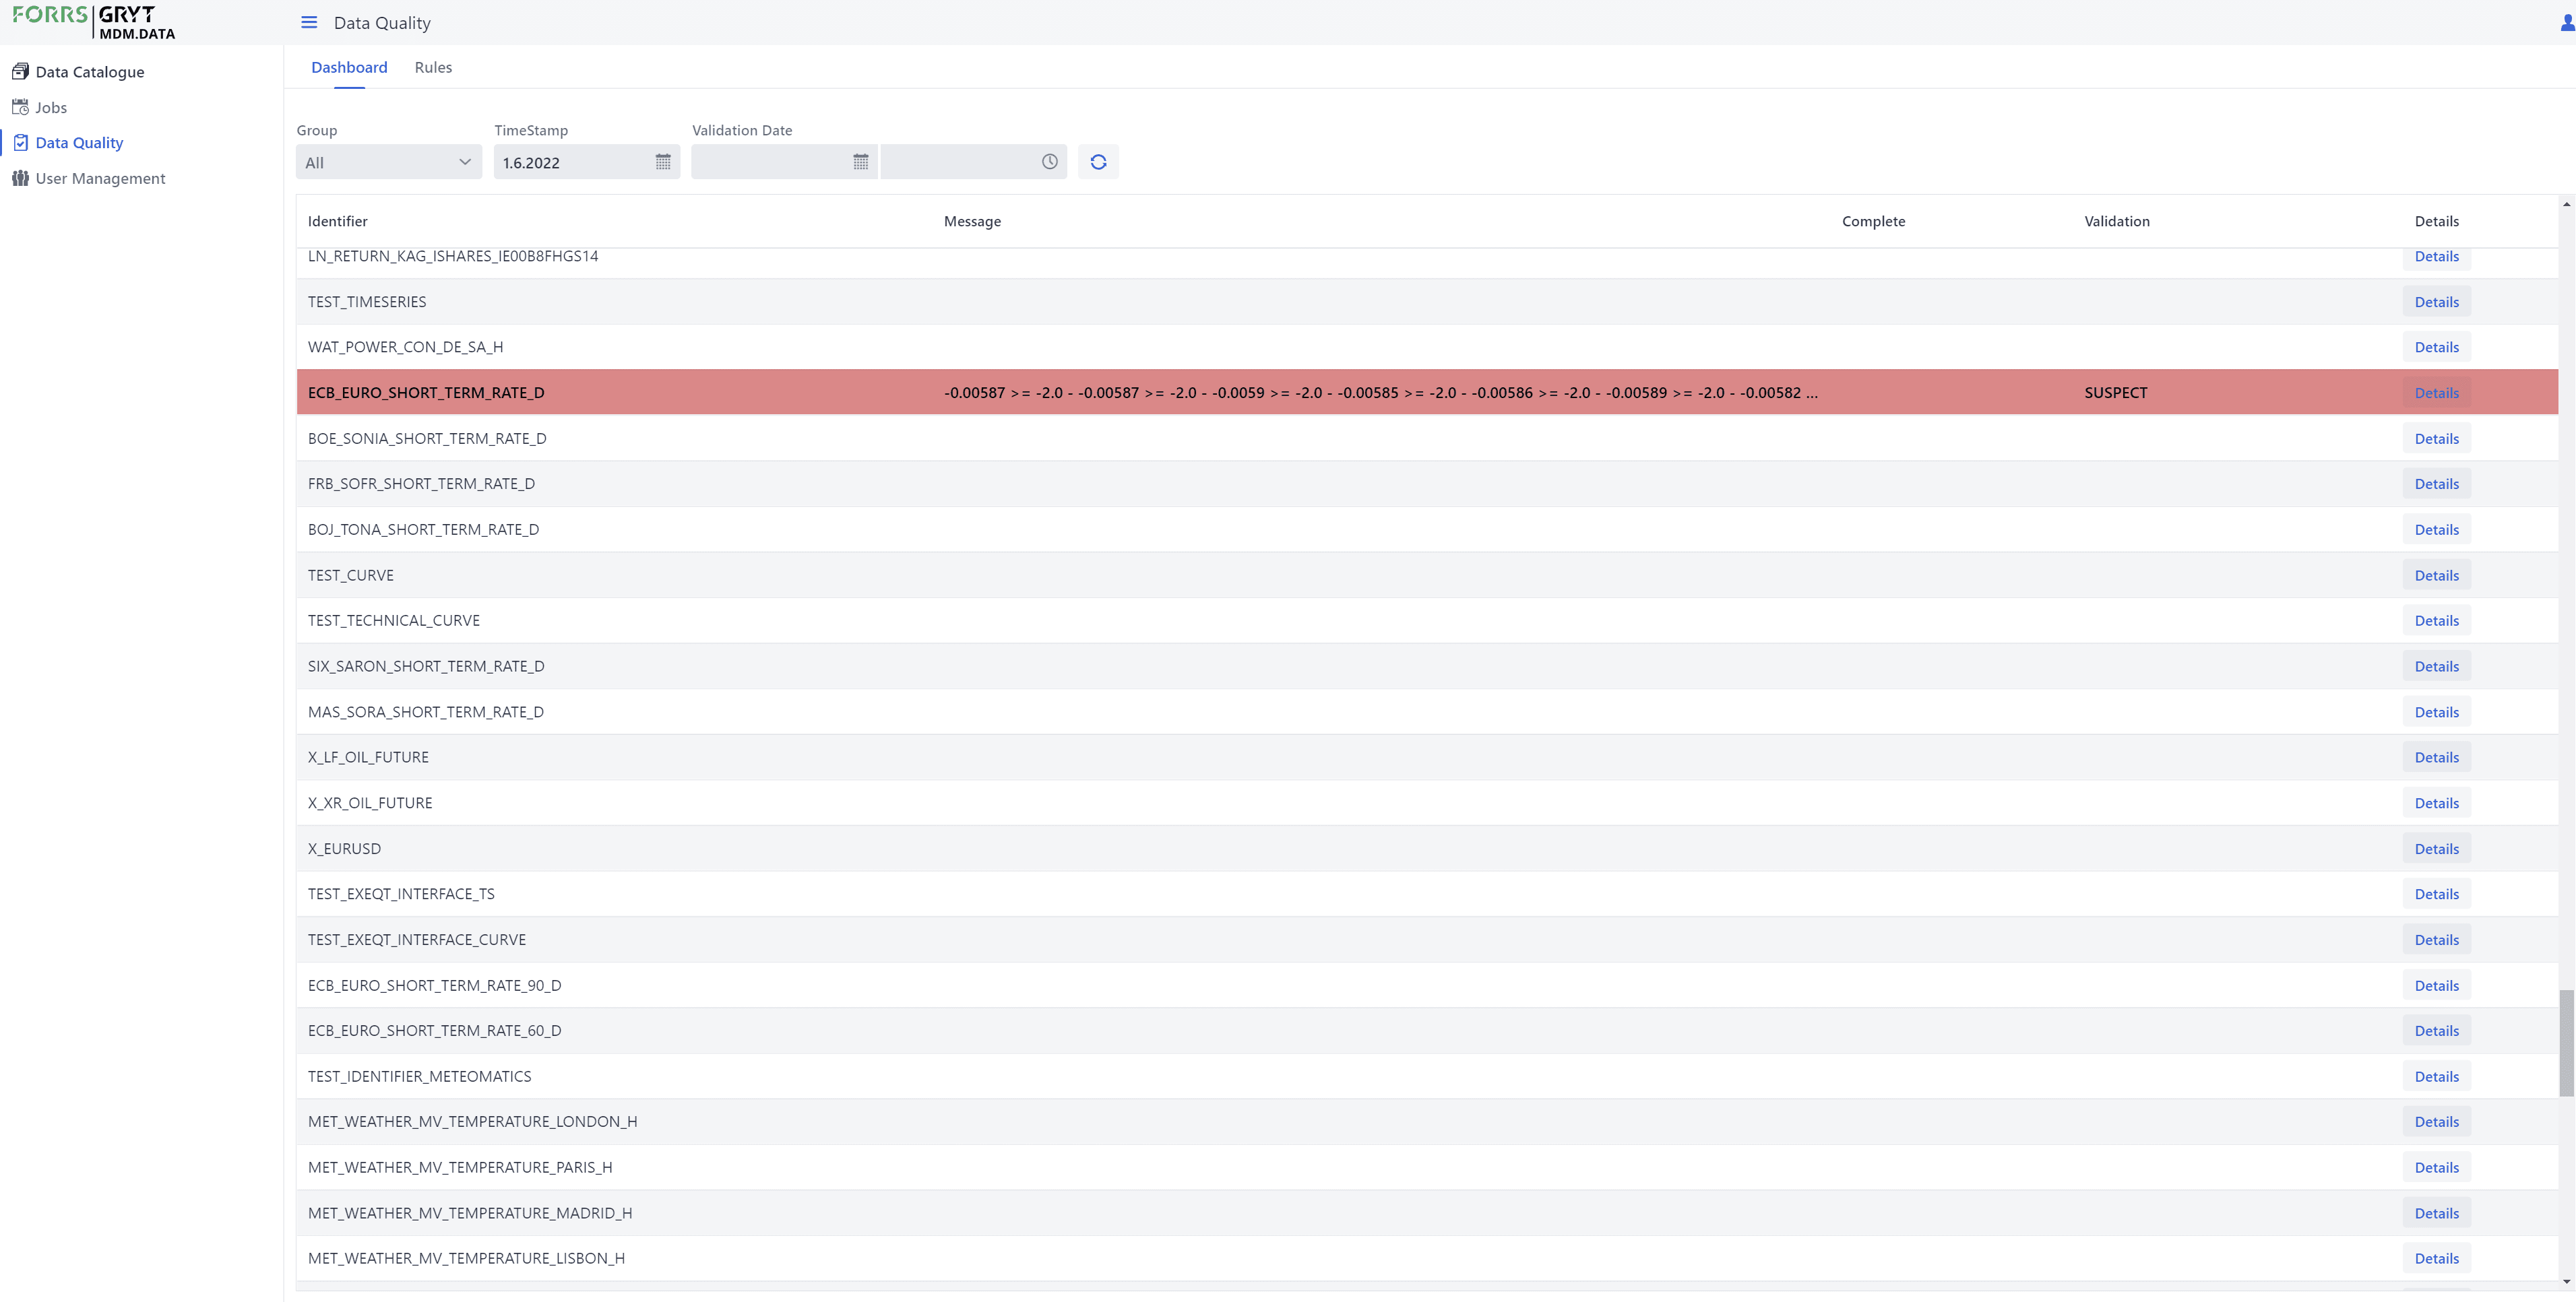Select the MET_WEATHER_MV_TEMPERATURE_LISBON_H identifier
The width and height of the screenshot is (2576, 1302).
(467, 1259)
